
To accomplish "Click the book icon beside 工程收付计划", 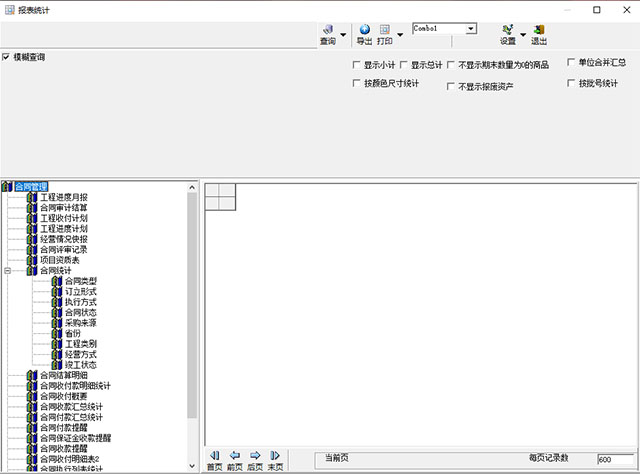I will point(32,218).
